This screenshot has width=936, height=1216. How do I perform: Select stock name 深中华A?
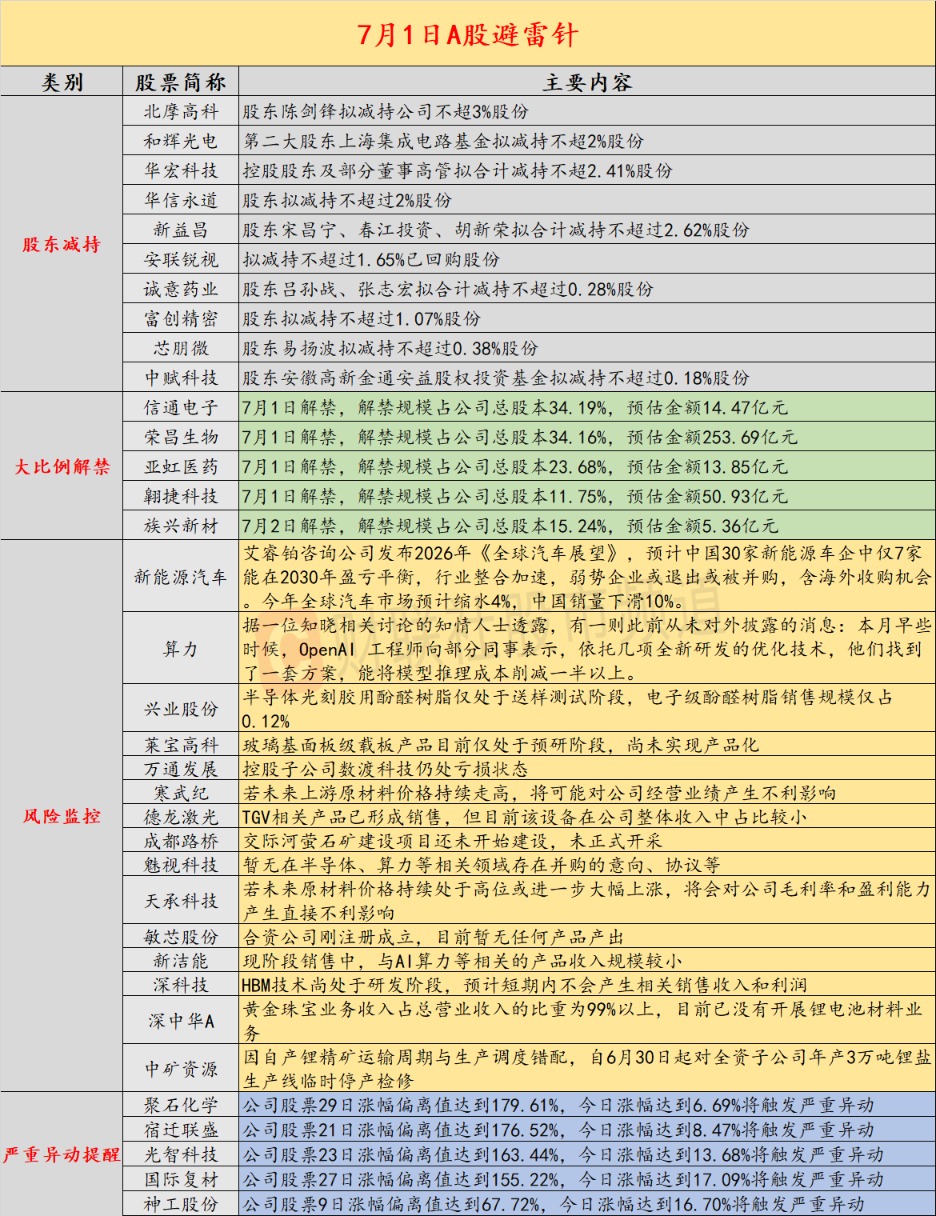[181, 1021]
